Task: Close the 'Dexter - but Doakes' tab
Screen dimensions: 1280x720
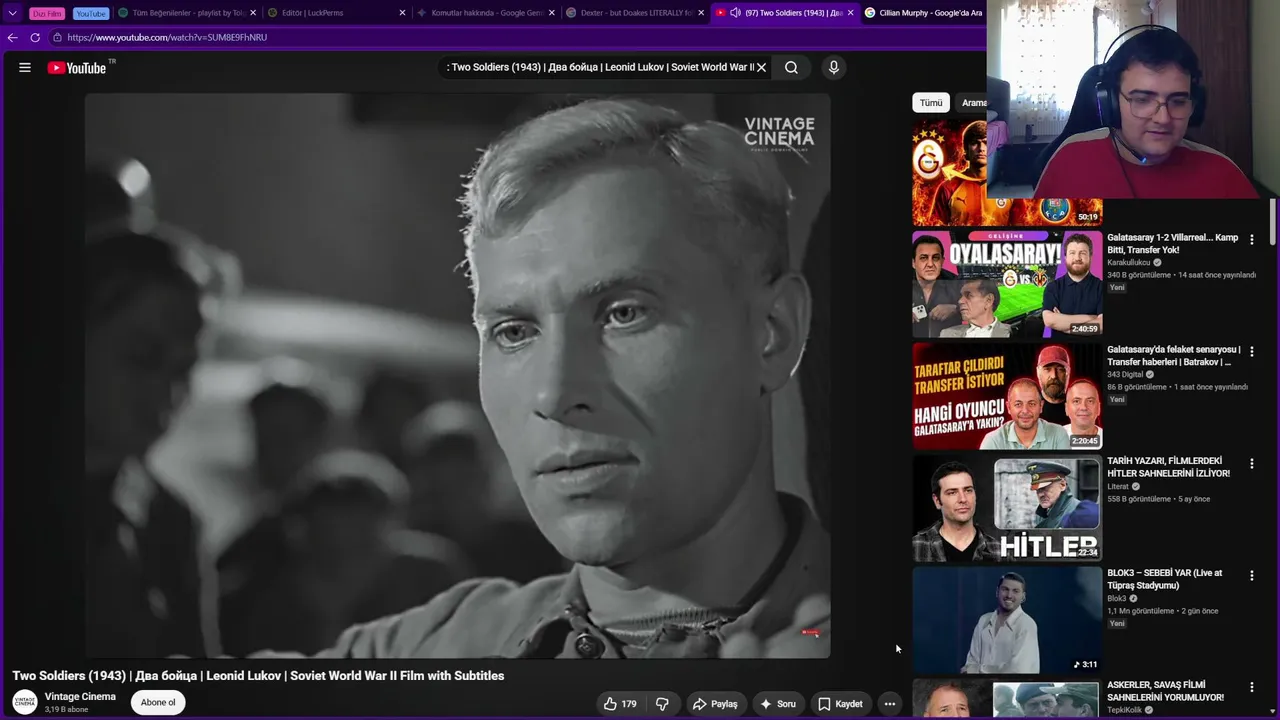Action: click(x=701, y=13)
